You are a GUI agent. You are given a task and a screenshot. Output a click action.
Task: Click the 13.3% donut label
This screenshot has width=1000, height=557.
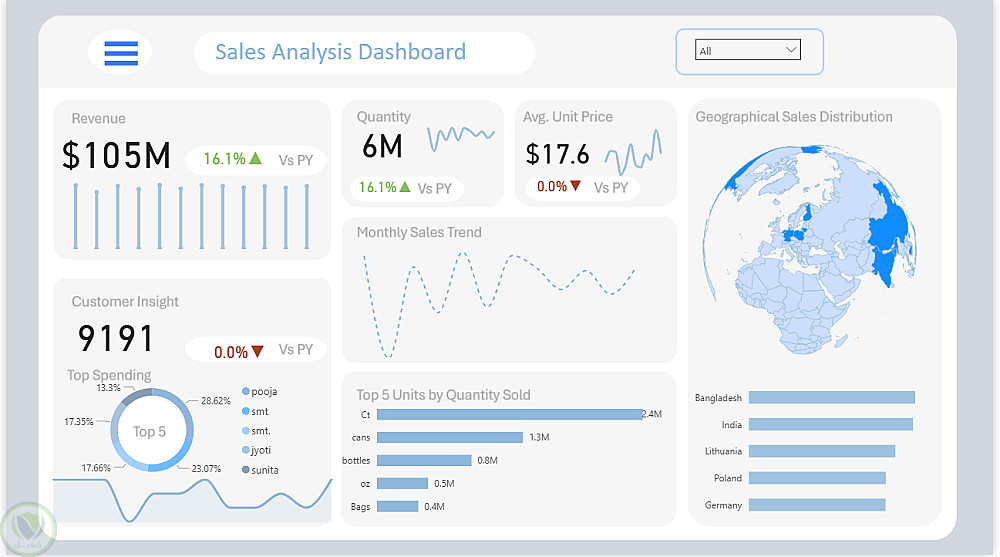coord(108,388)
